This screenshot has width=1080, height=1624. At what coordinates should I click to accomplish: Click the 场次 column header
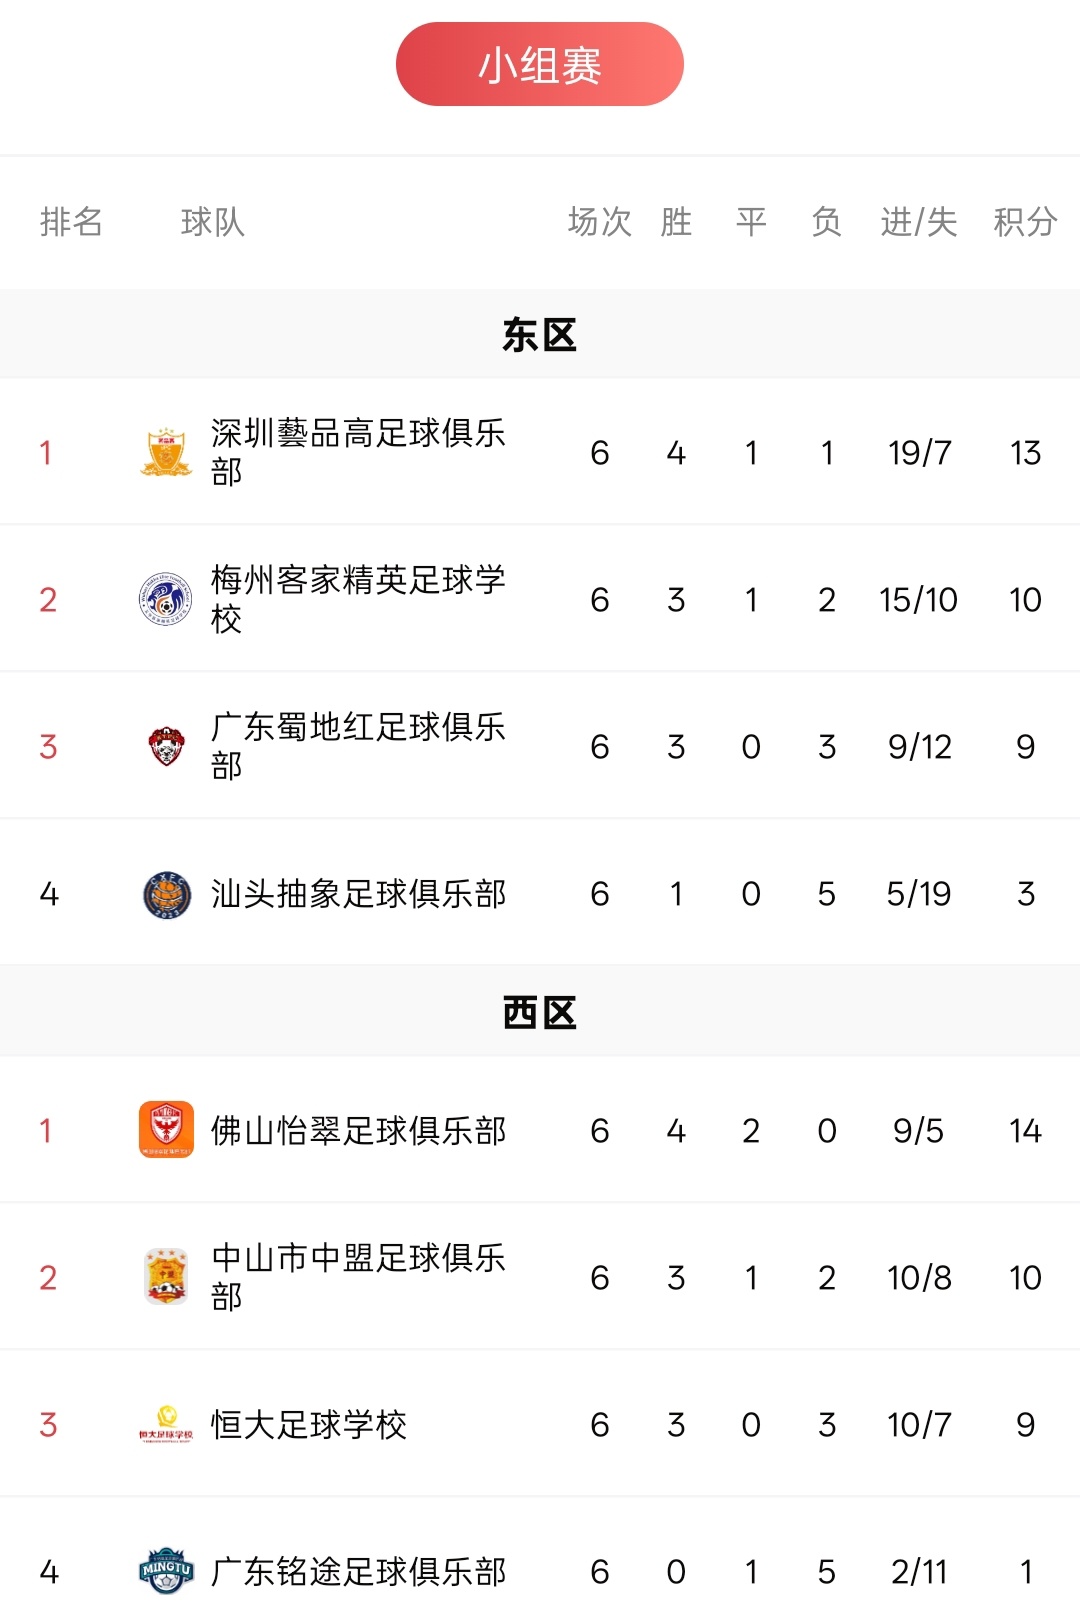coord(600,222)
